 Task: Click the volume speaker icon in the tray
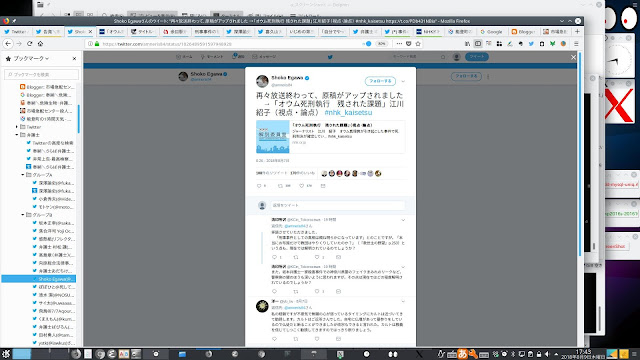tap(547, 354)
